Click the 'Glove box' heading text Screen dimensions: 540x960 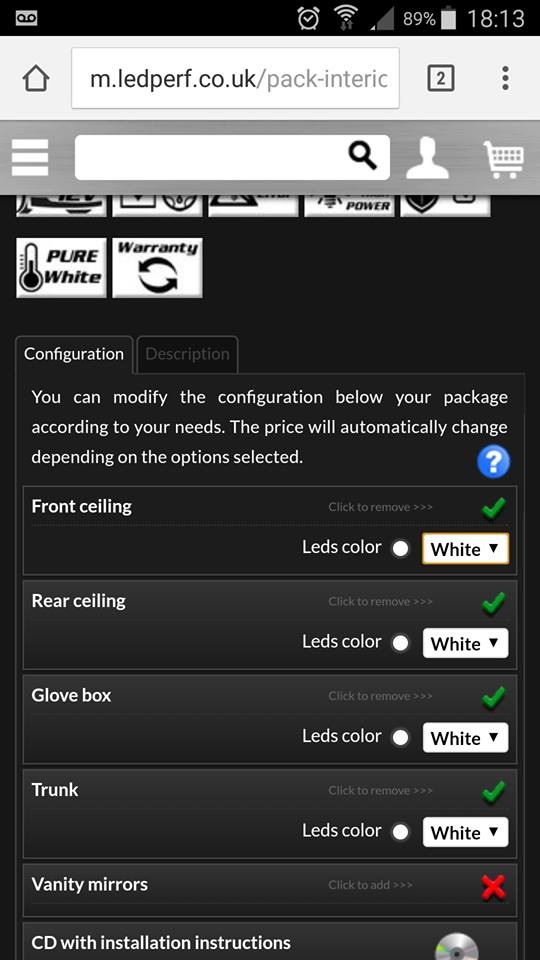71,696
